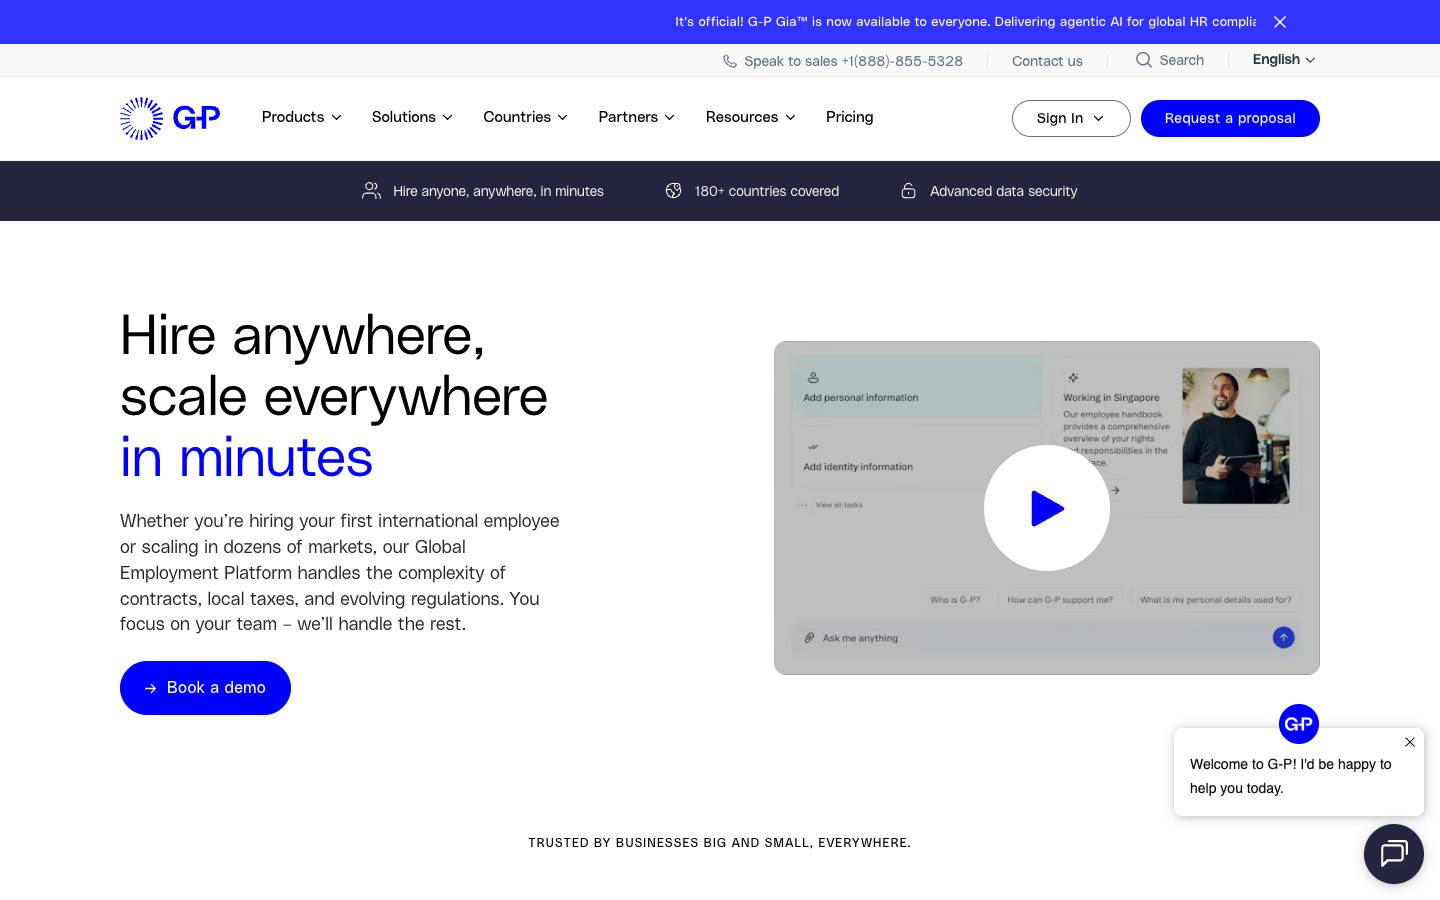This screenshot has height=900, width=1440.
Task: Click the G-P sunburst logo
Action: (x=170, y=118)
